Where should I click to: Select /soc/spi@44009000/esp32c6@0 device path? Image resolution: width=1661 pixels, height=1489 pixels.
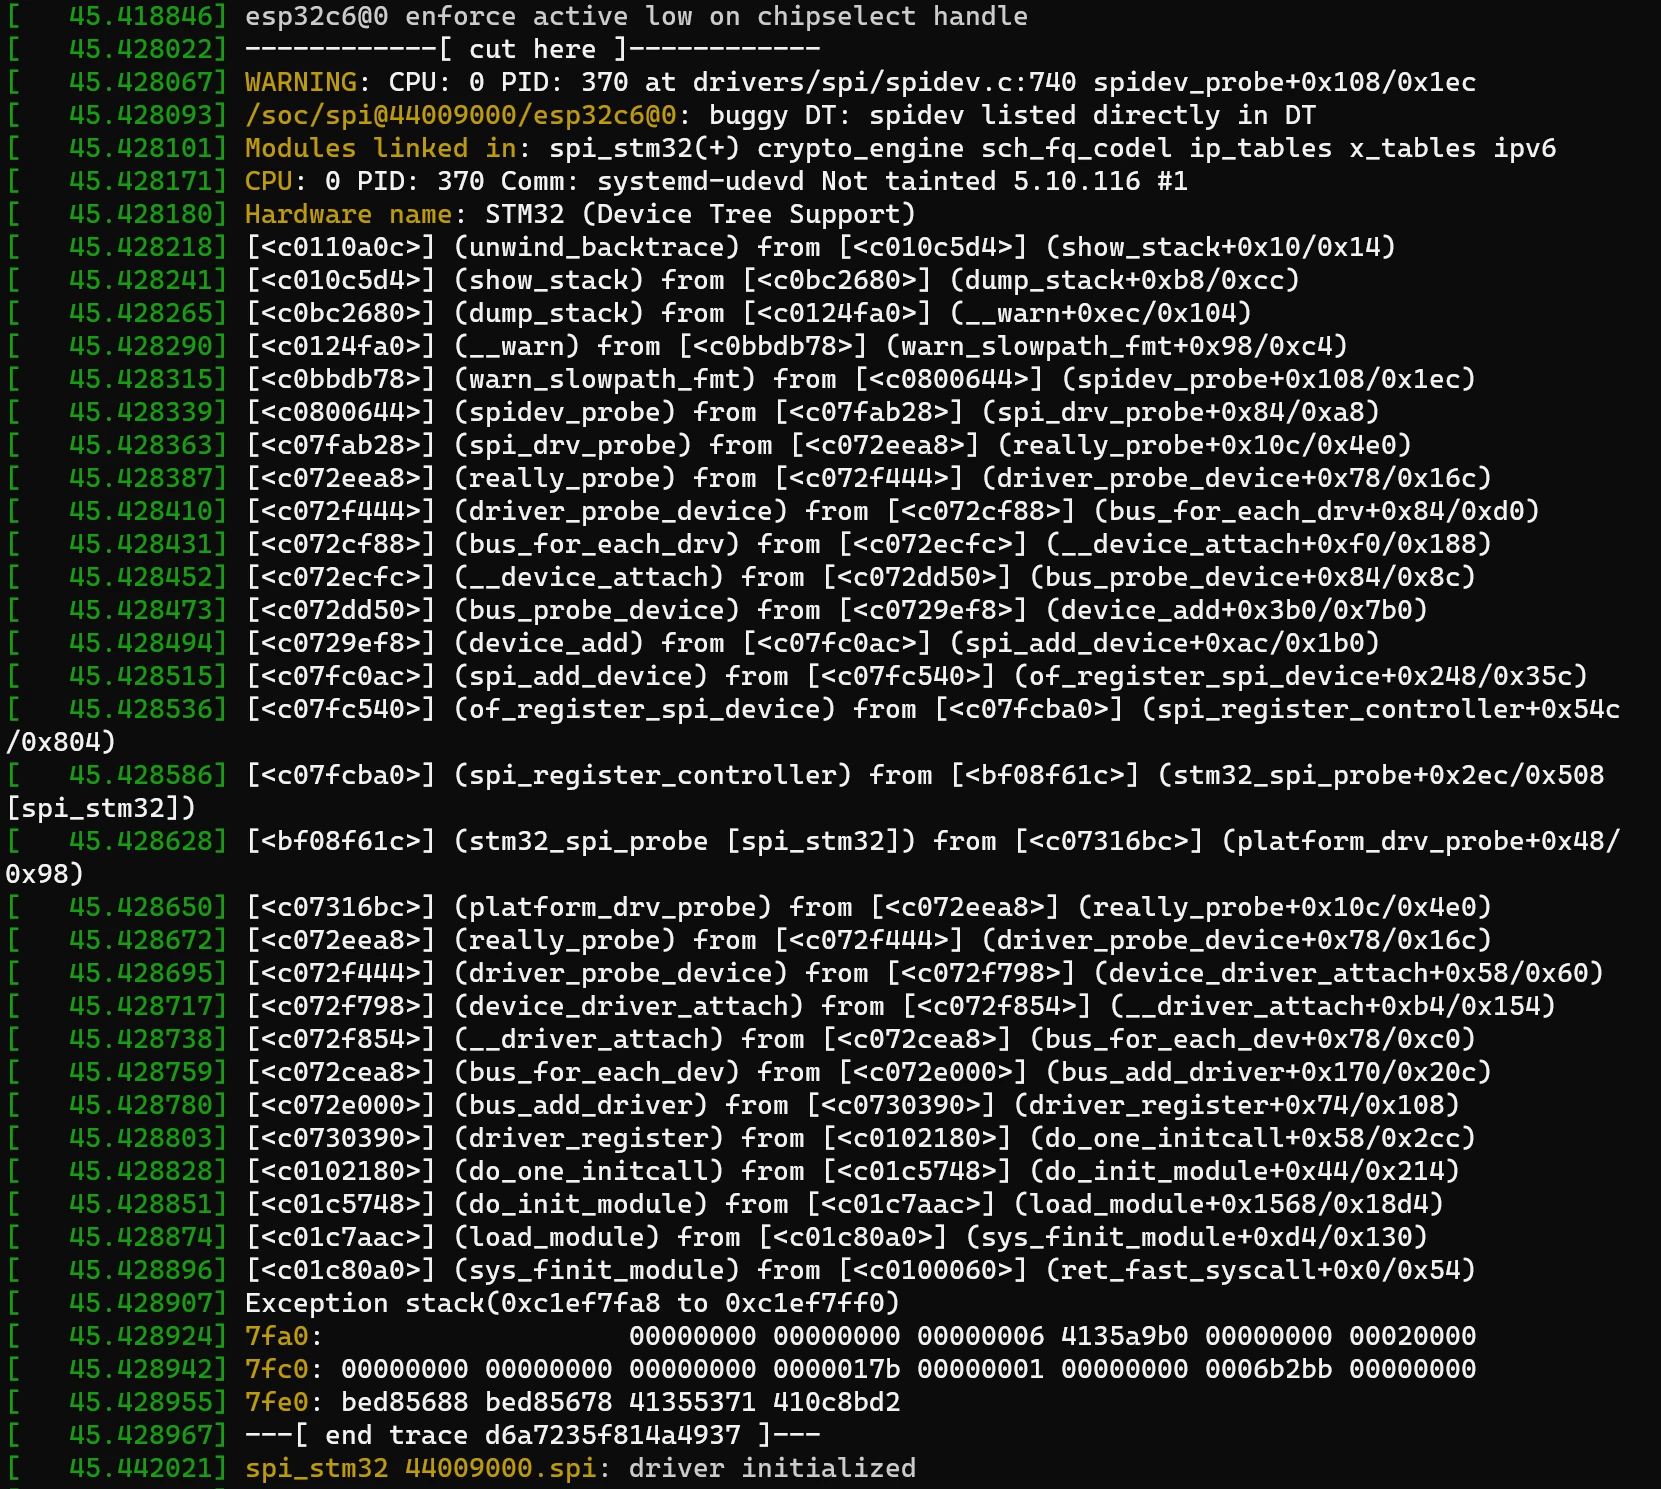pos(461,115)
